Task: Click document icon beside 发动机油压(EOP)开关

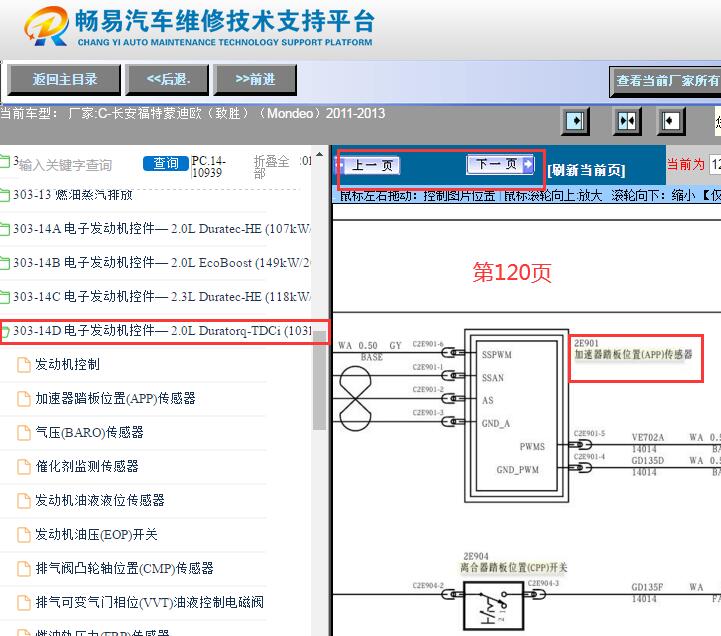Action: (24, 535)
